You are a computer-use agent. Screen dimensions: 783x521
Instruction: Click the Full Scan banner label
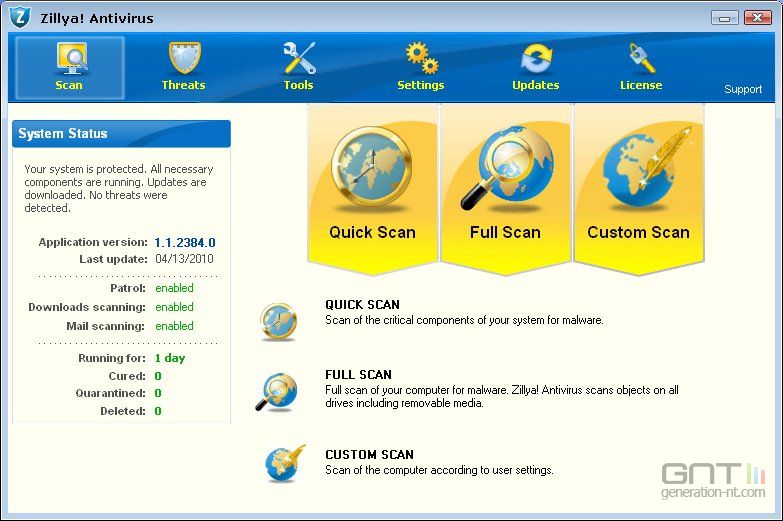point(505,232)
